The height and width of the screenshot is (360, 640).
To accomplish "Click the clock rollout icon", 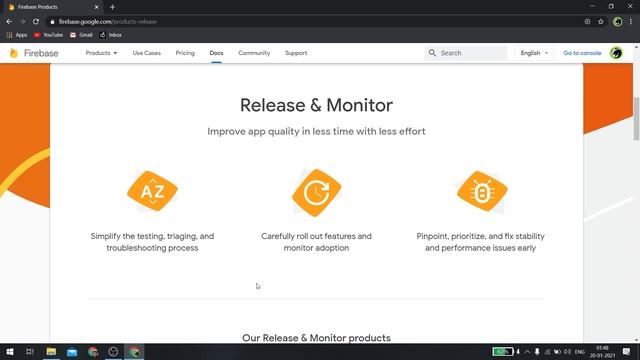I will point(316,193).
